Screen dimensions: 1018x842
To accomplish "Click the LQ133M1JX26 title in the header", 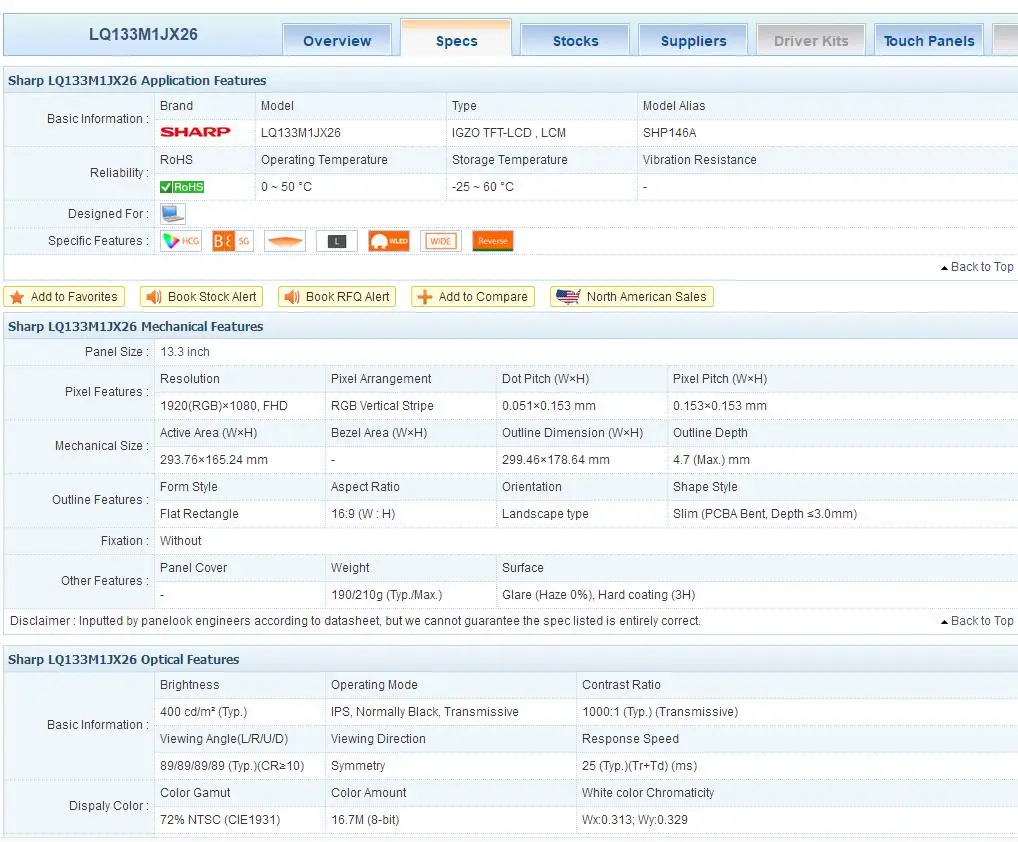I will tap(143, 34).
